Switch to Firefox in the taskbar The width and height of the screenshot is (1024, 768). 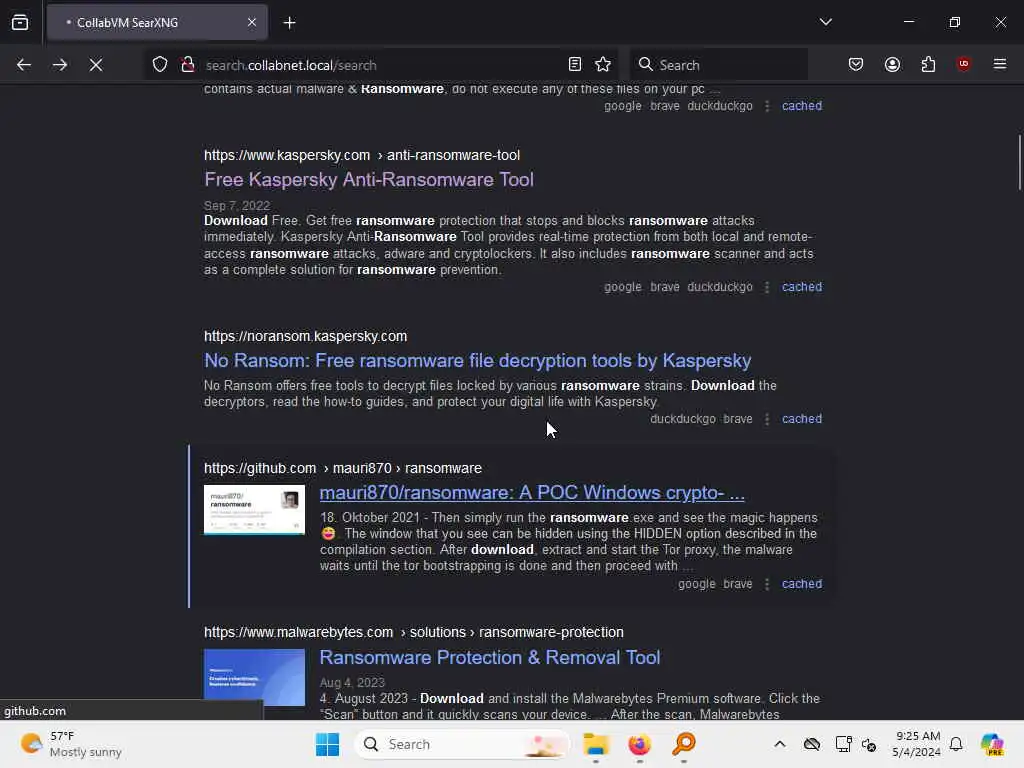(x=639, y=744)
